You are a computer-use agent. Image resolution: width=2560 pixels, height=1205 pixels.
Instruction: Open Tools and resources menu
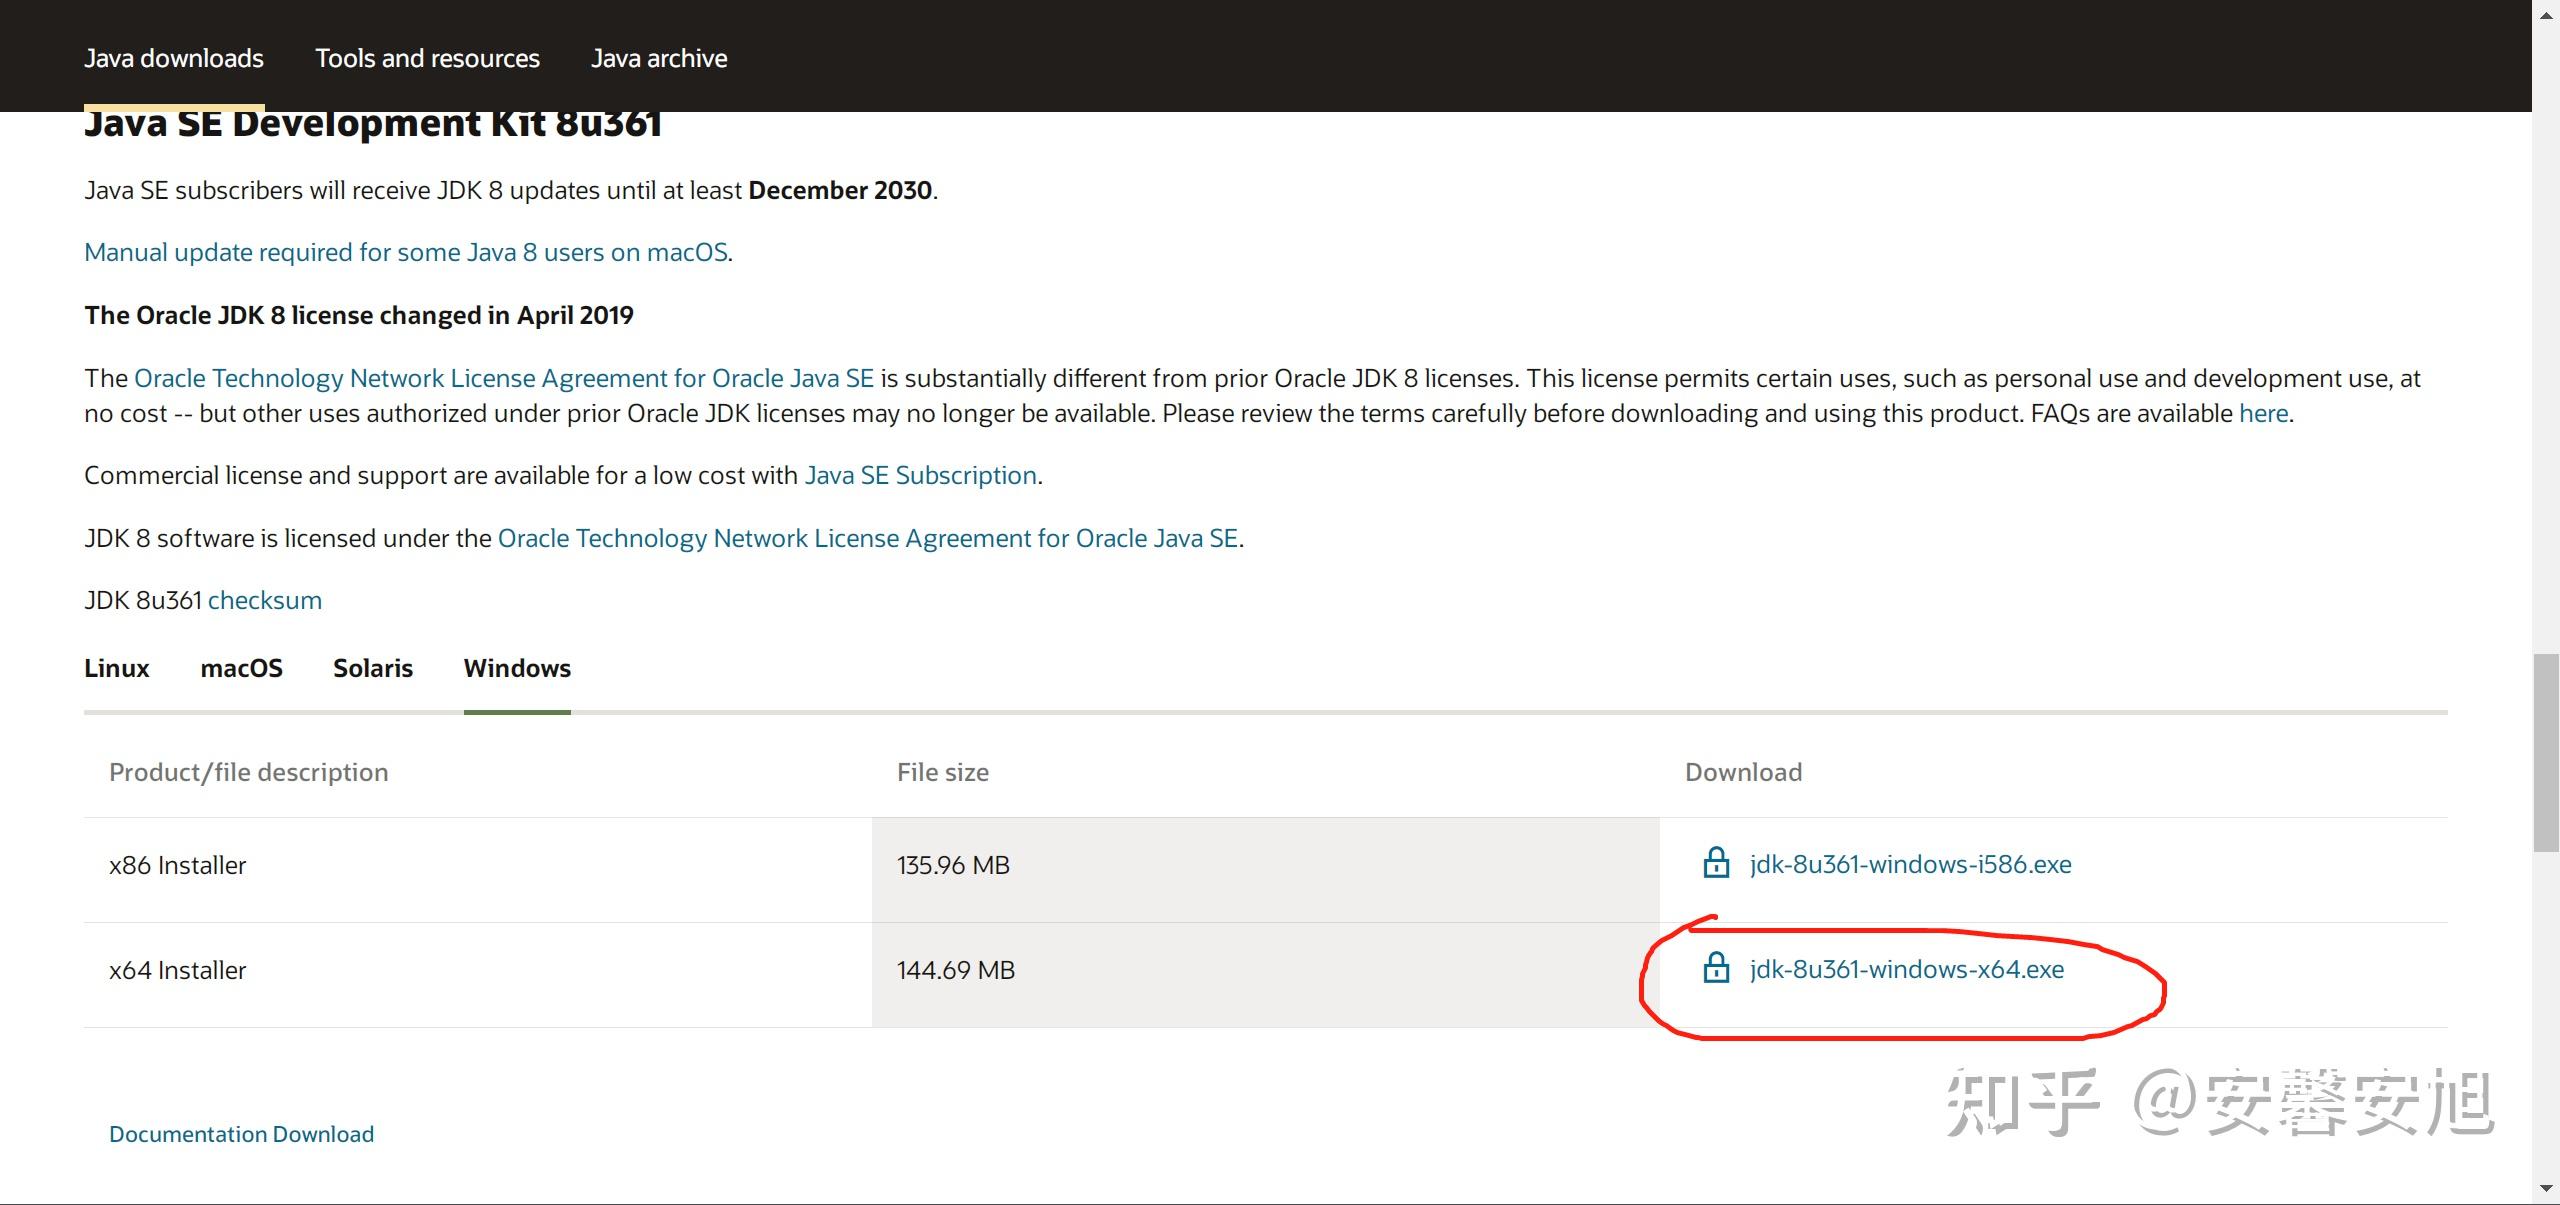(427, 58)
